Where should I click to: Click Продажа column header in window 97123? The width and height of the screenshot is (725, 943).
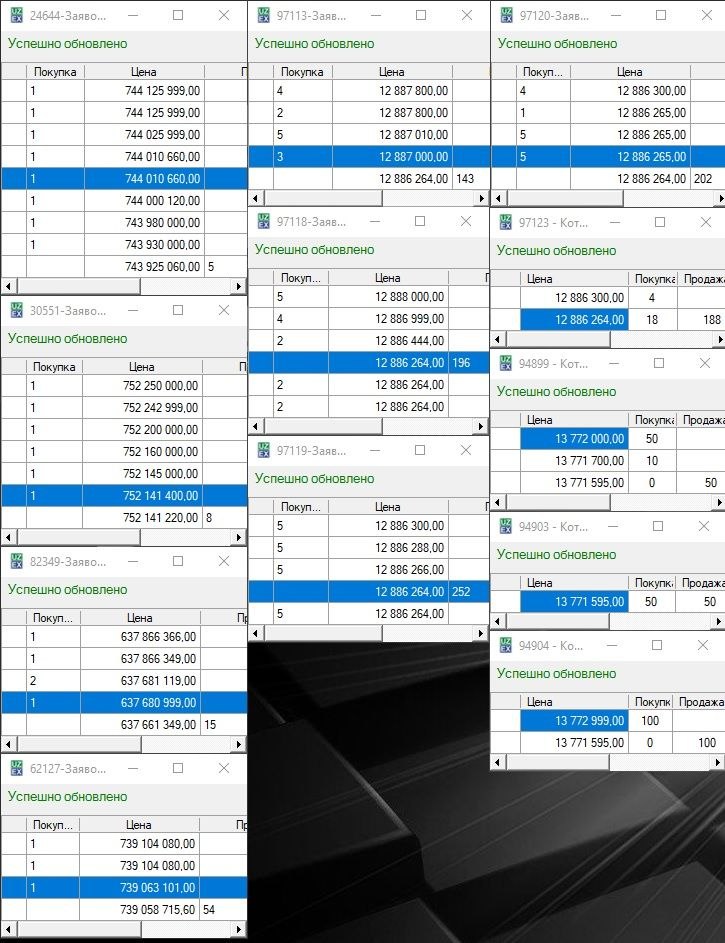point(701,279)
